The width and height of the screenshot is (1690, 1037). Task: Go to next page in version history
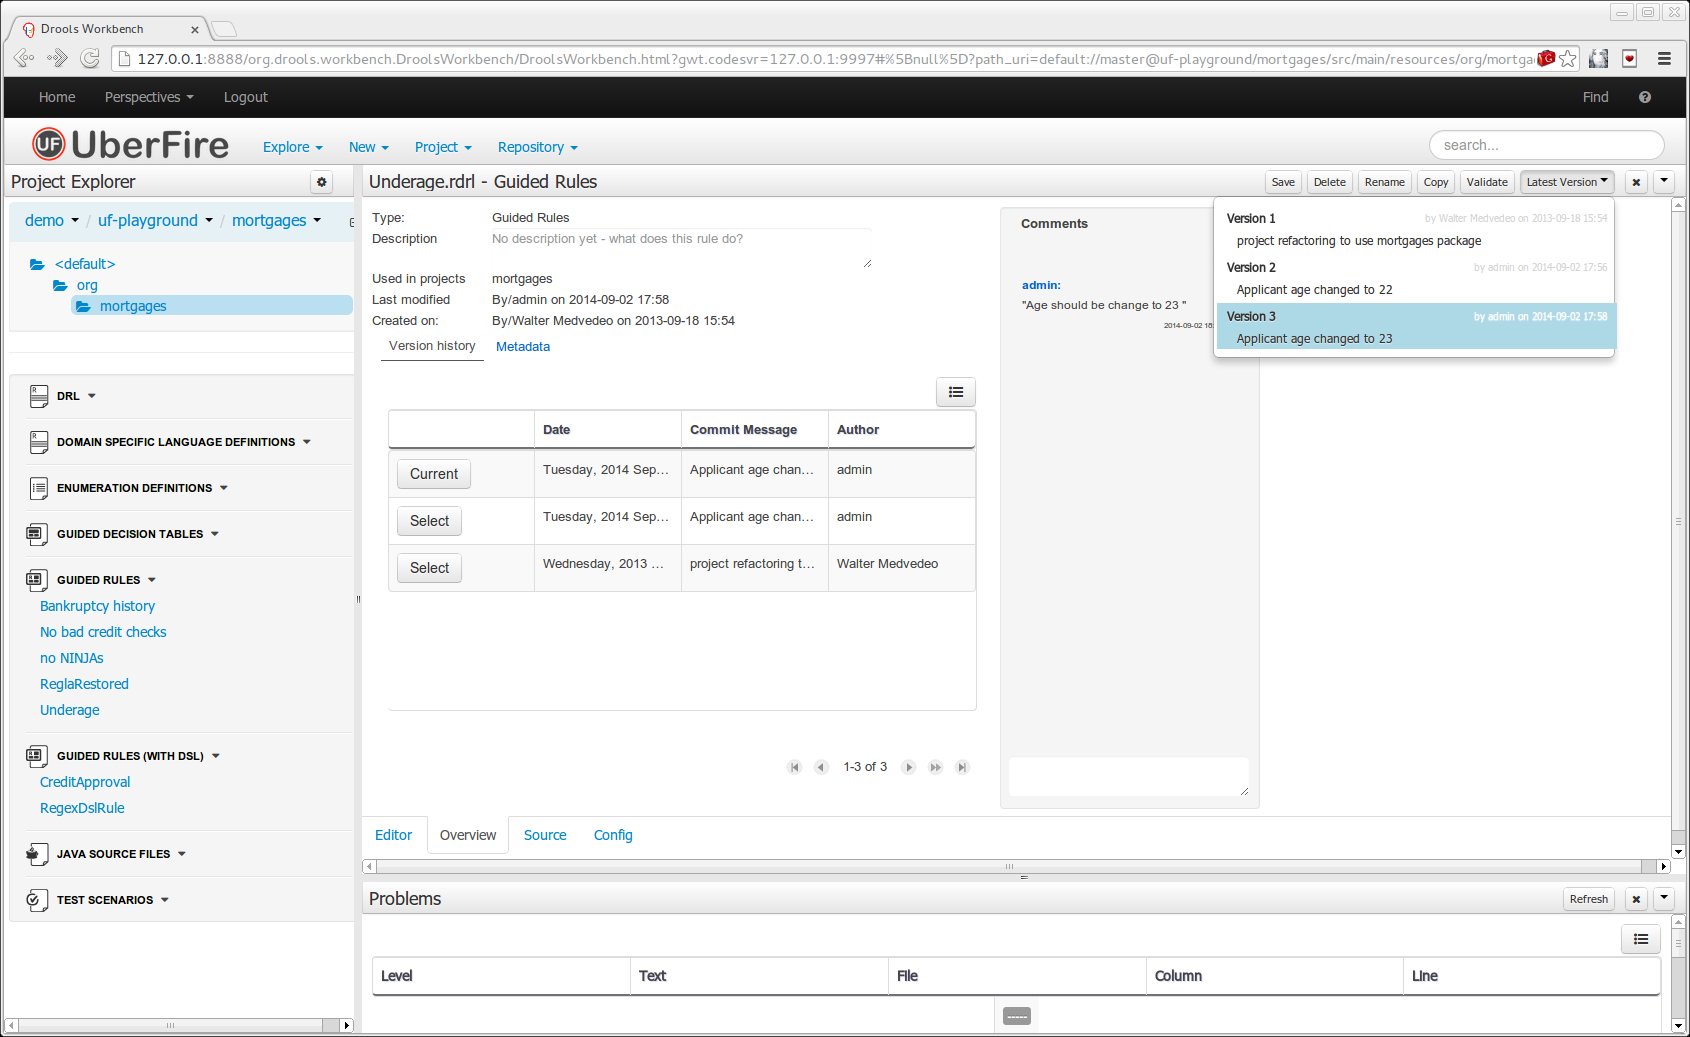[909, 767]
